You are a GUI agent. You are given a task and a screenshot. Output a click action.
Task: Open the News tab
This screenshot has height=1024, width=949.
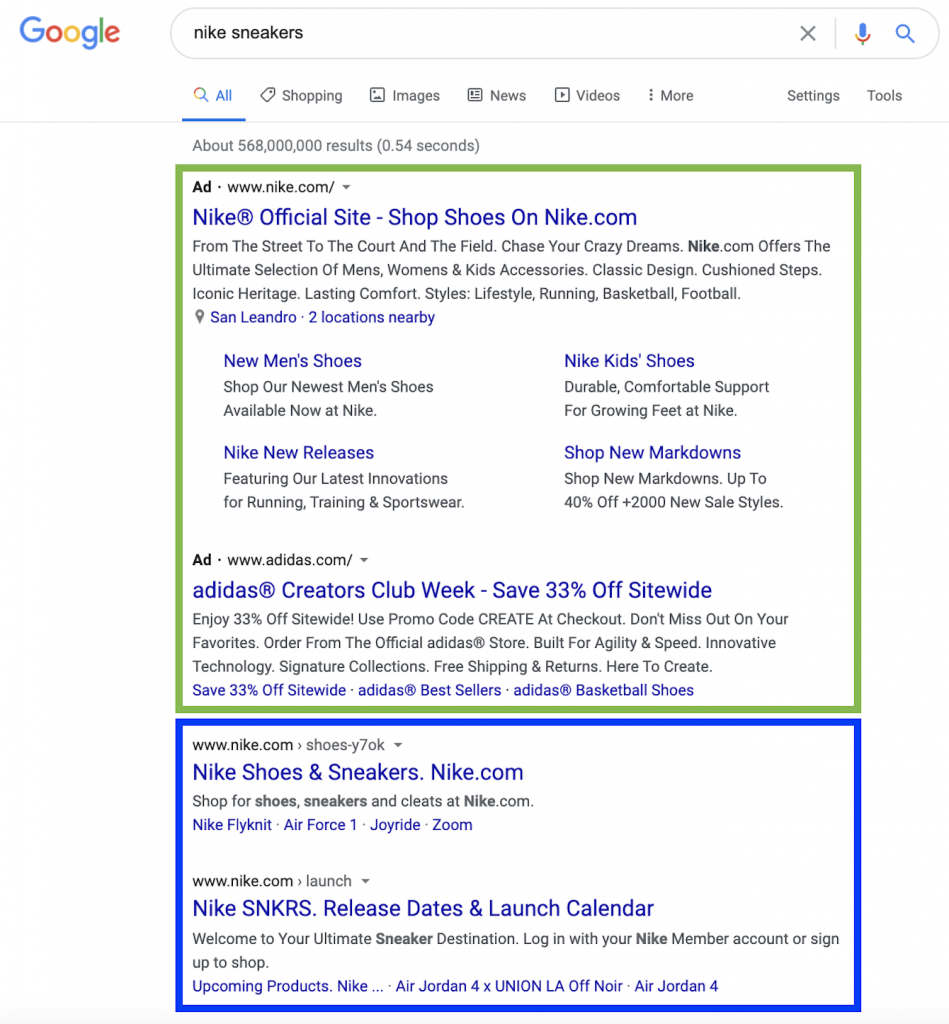click(497, 95)
